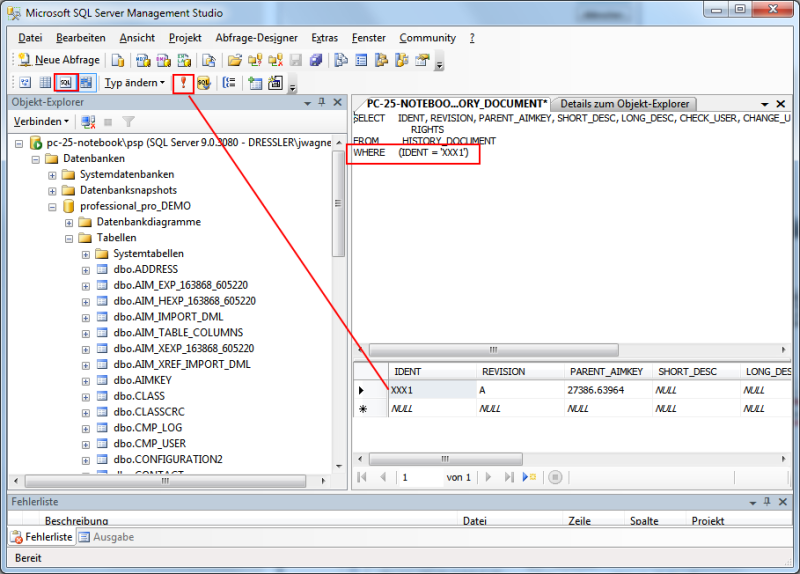This screenshot has width=800, height=574.
Task: Switch to Details zum Objekt-Explorer tab
Action: pyautogui.click(x=624, y=104)
